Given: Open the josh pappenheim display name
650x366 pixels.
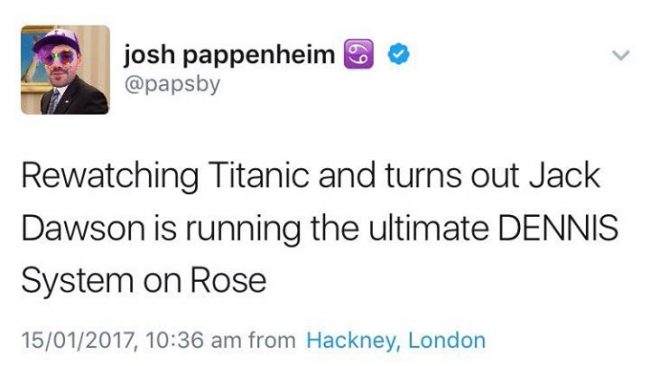Looking at the screenshot, I should click(229, 55).
